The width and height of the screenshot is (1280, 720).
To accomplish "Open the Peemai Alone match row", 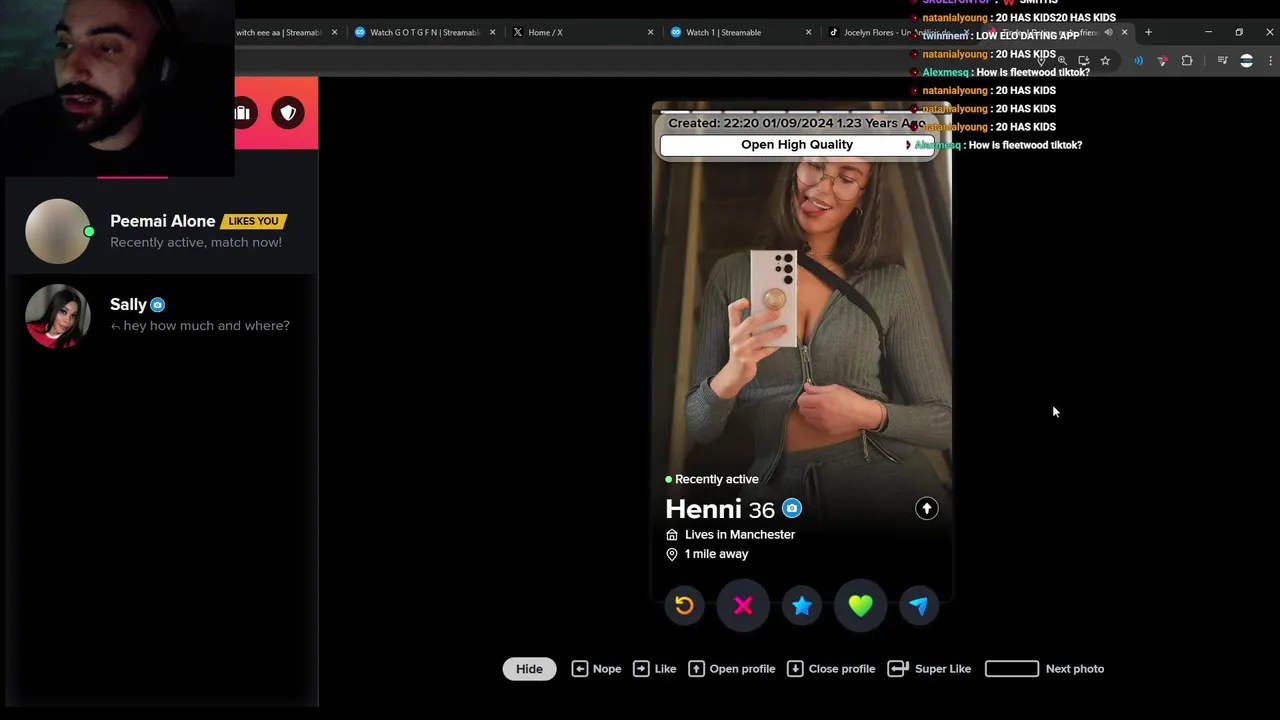I will pyautogui.click(x=162, y=231).
